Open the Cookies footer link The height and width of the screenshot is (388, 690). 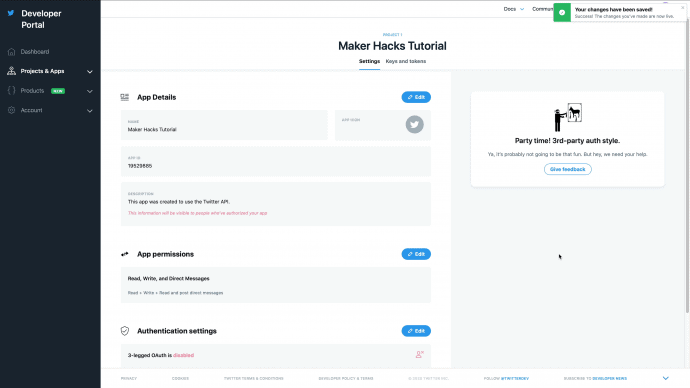pos(180,378)
